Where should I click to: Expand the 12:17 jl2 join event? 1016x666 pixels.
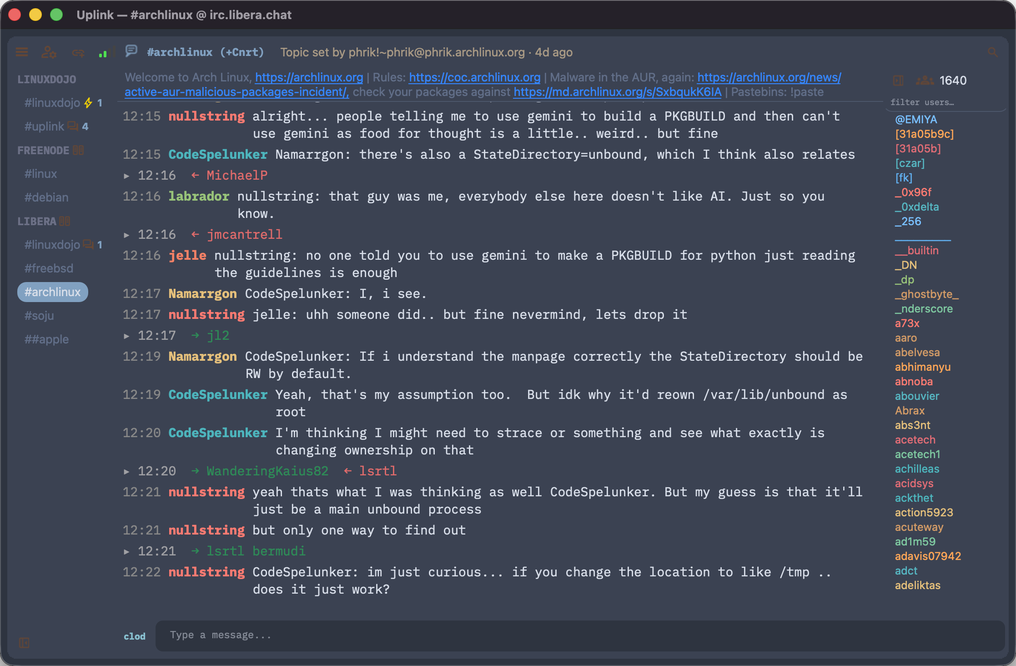126,336
